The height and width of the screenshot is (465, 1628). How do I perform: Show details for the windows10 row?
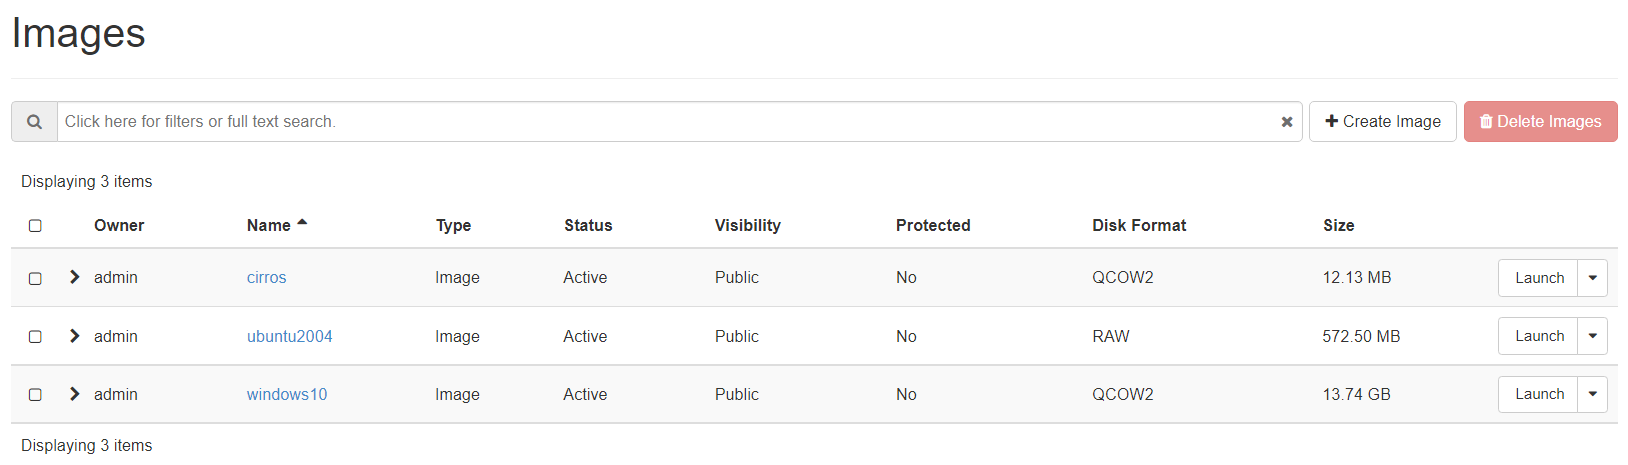[74, 394]
